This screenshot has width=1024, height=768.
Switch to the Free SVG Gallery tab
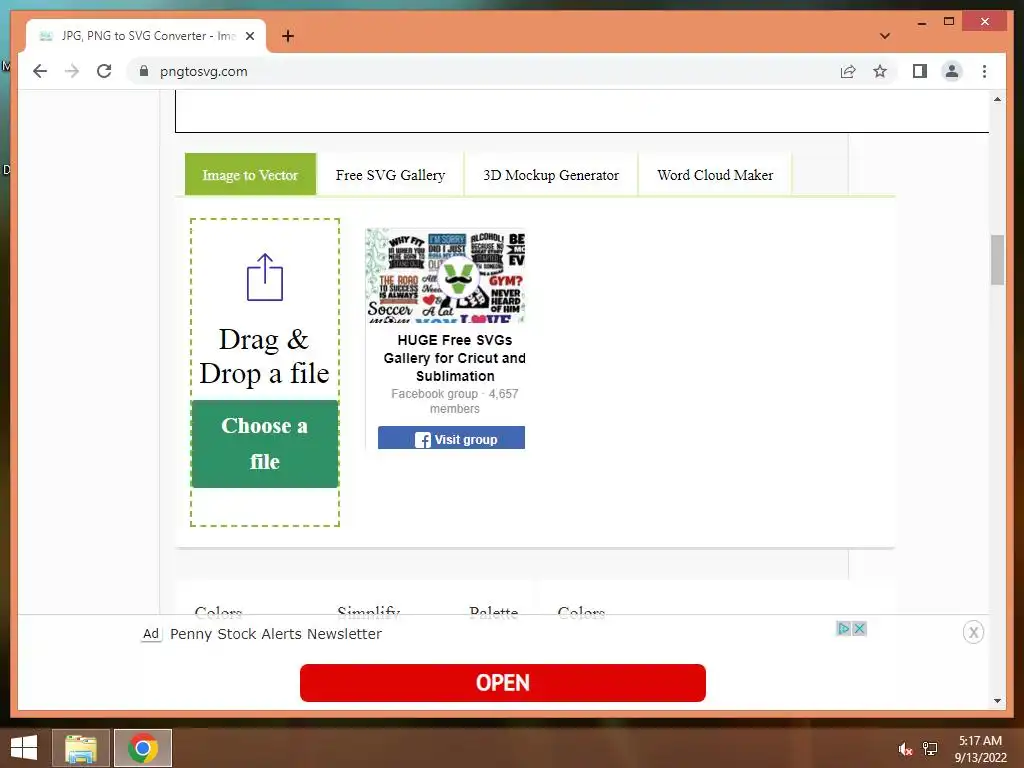click(x=390, y=174)
